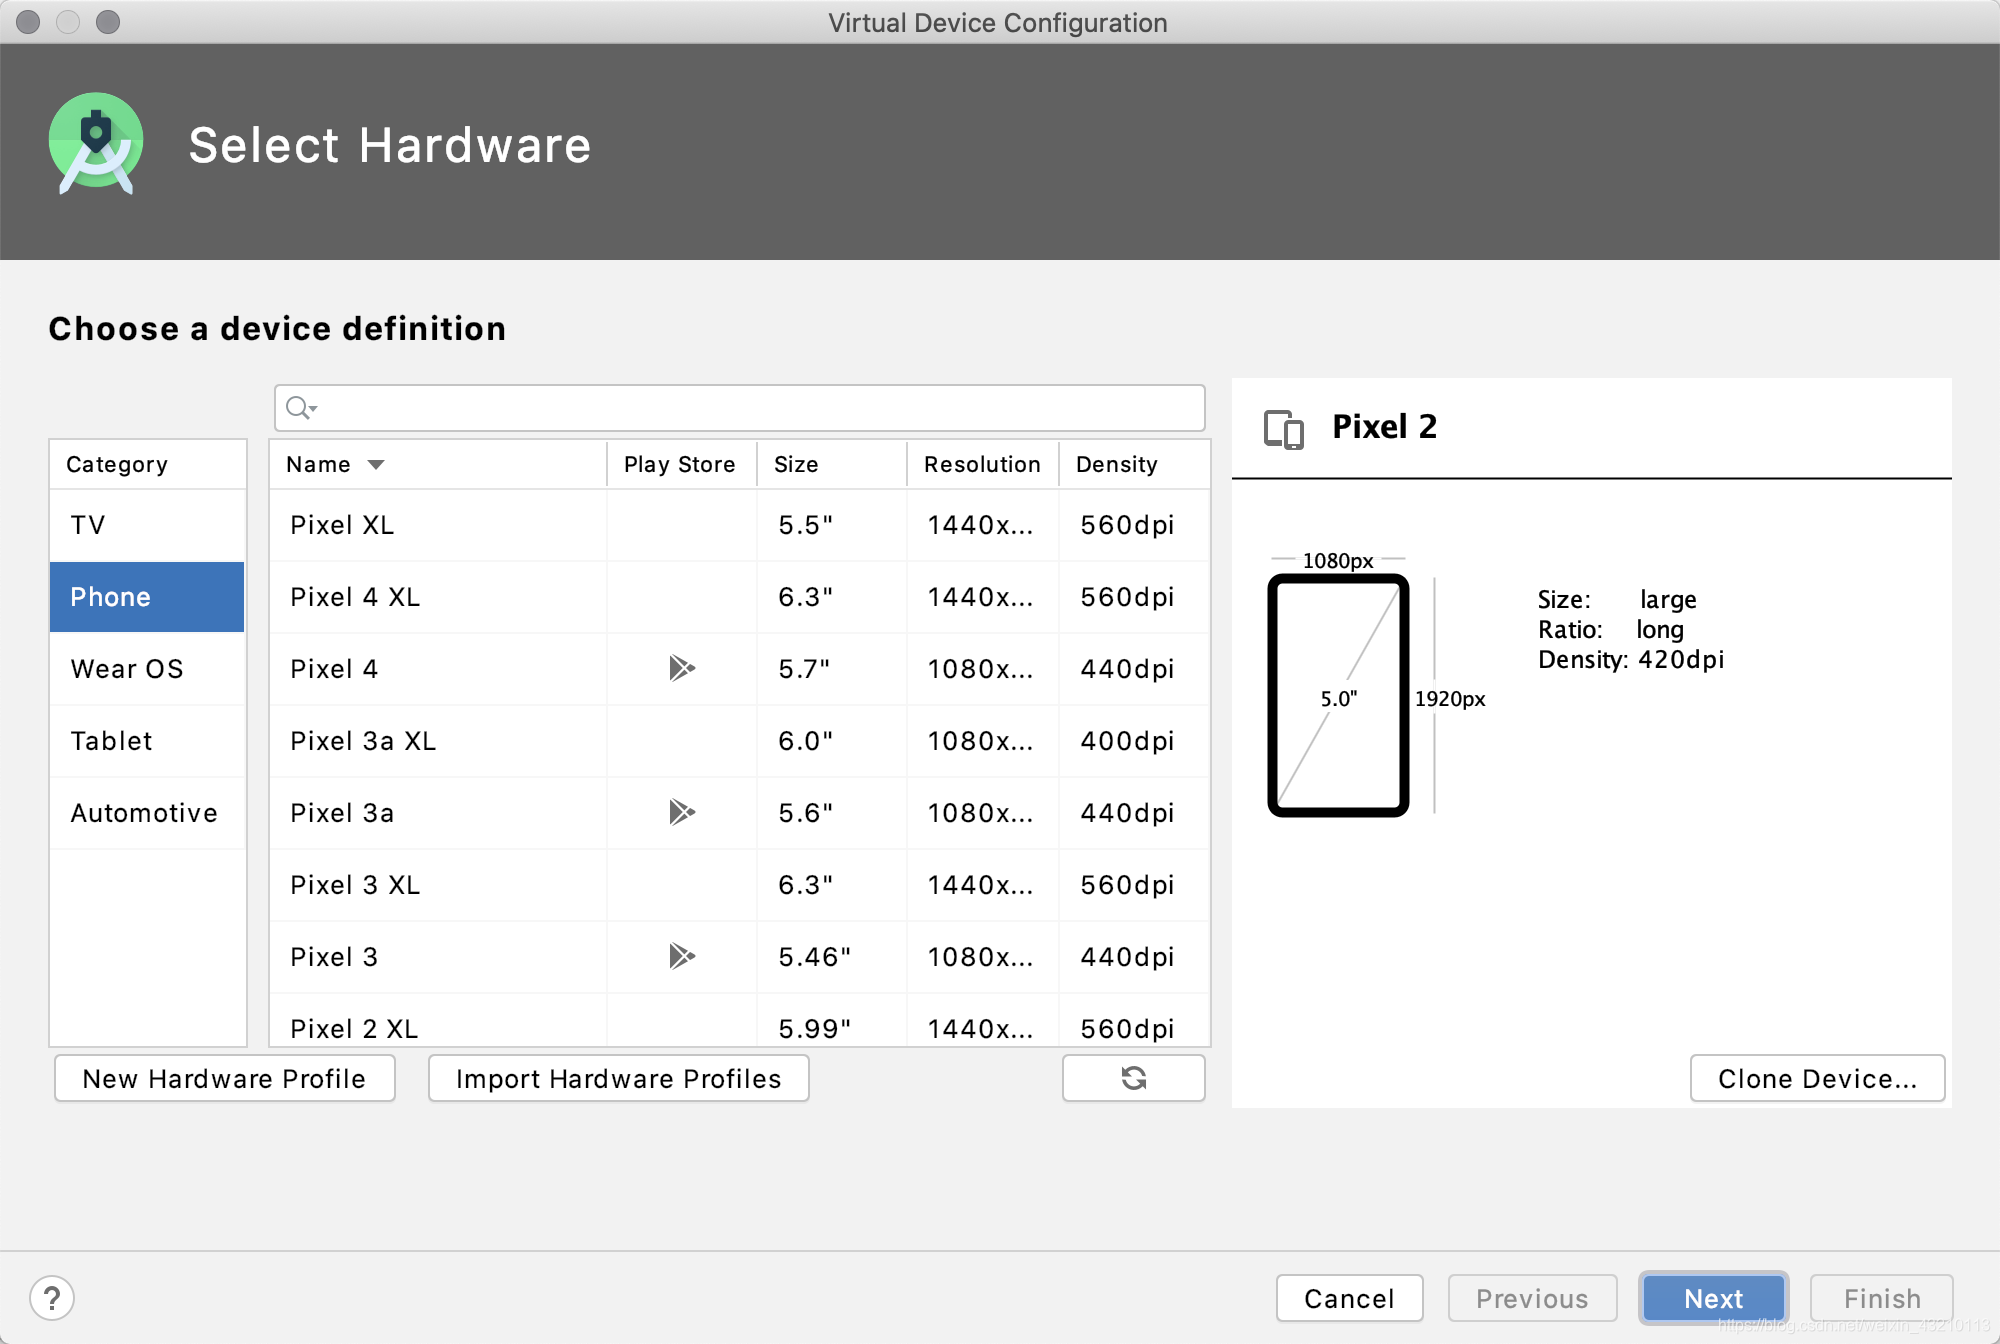Click the window close button
This screenshot has width=2000, height=1344.
tap(28, 22)
